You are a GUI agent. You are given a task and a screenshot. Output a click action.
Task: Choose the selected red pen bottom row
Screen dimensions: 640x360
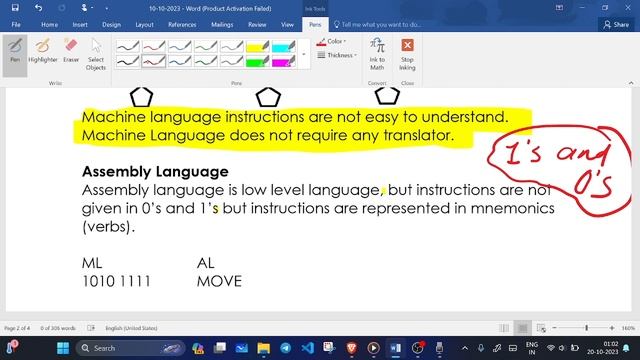(x=154, y=61)
